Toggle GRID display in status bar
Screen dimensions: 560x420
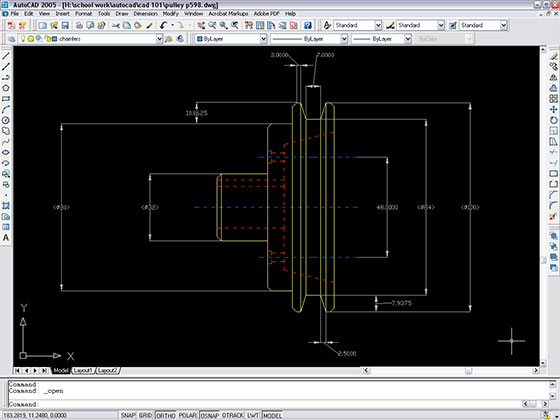pos(145,415)
